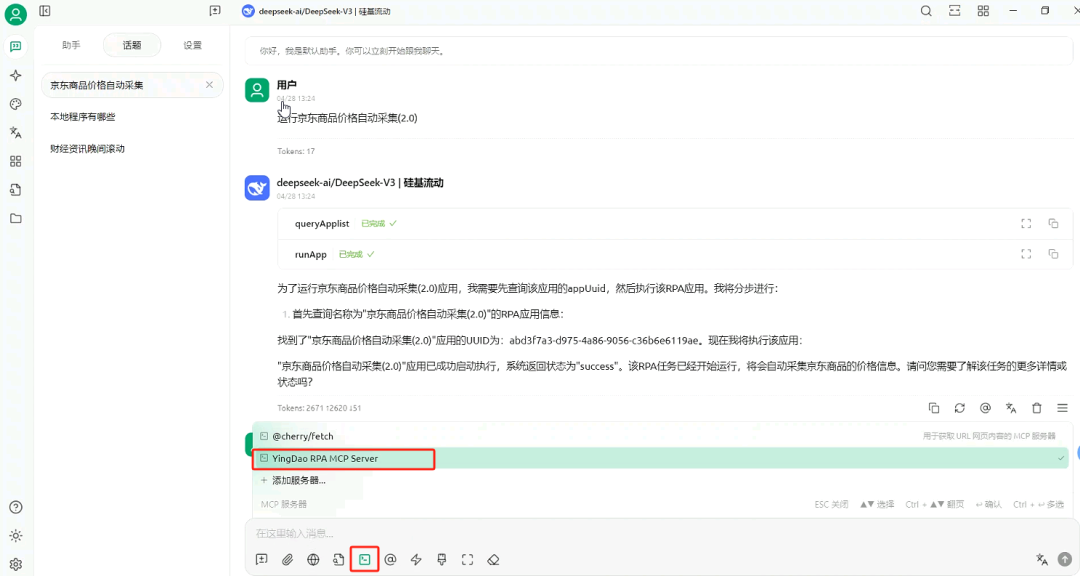Expand the input box fullscreen icon
Image resolution: width=1080 pixels, height=576 pixels.
(x=468, y=559)
